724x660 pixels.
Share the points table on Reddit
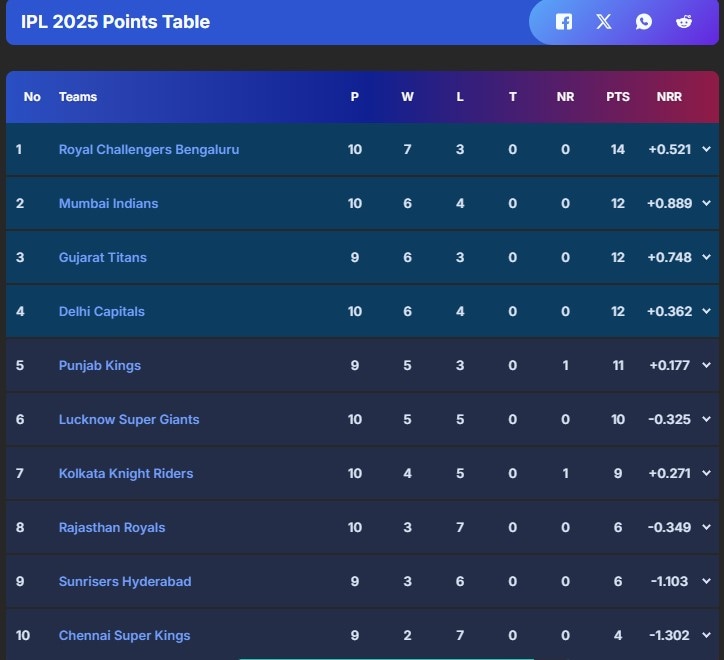(x=684, y=21)
